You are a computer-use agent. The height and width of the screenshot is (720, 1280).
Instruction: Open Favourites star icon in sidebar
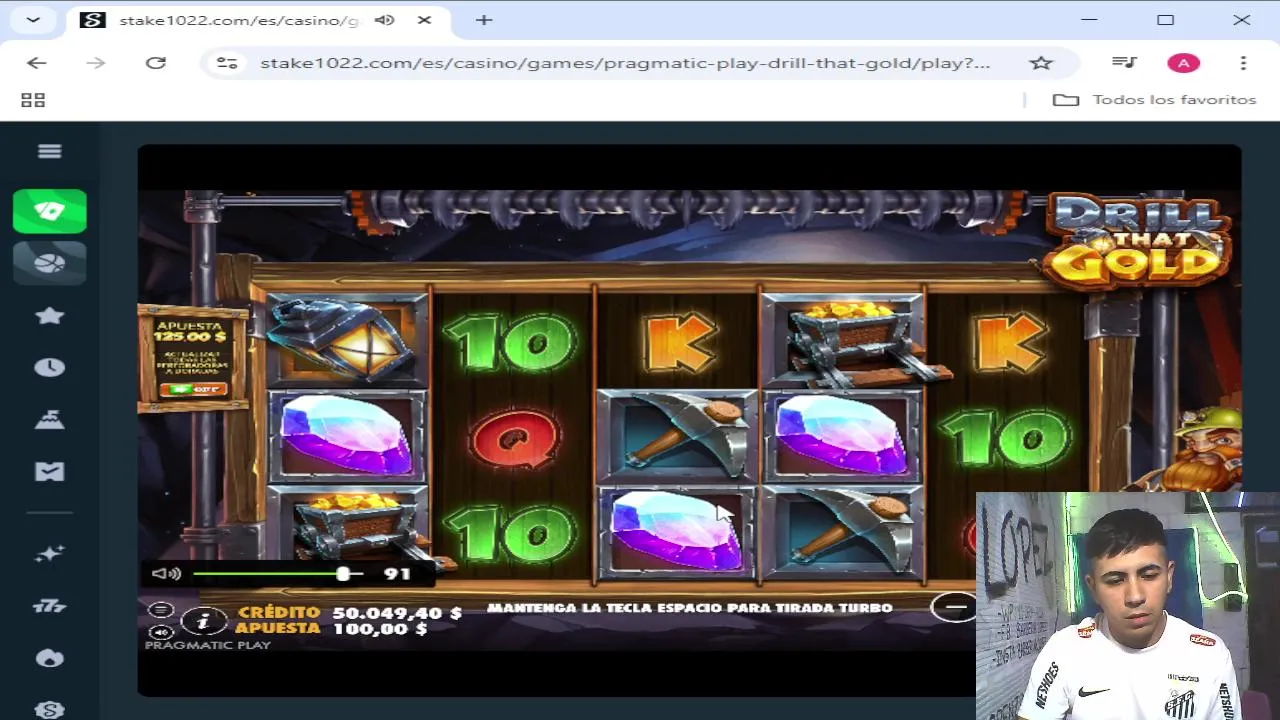click(49, 316)
